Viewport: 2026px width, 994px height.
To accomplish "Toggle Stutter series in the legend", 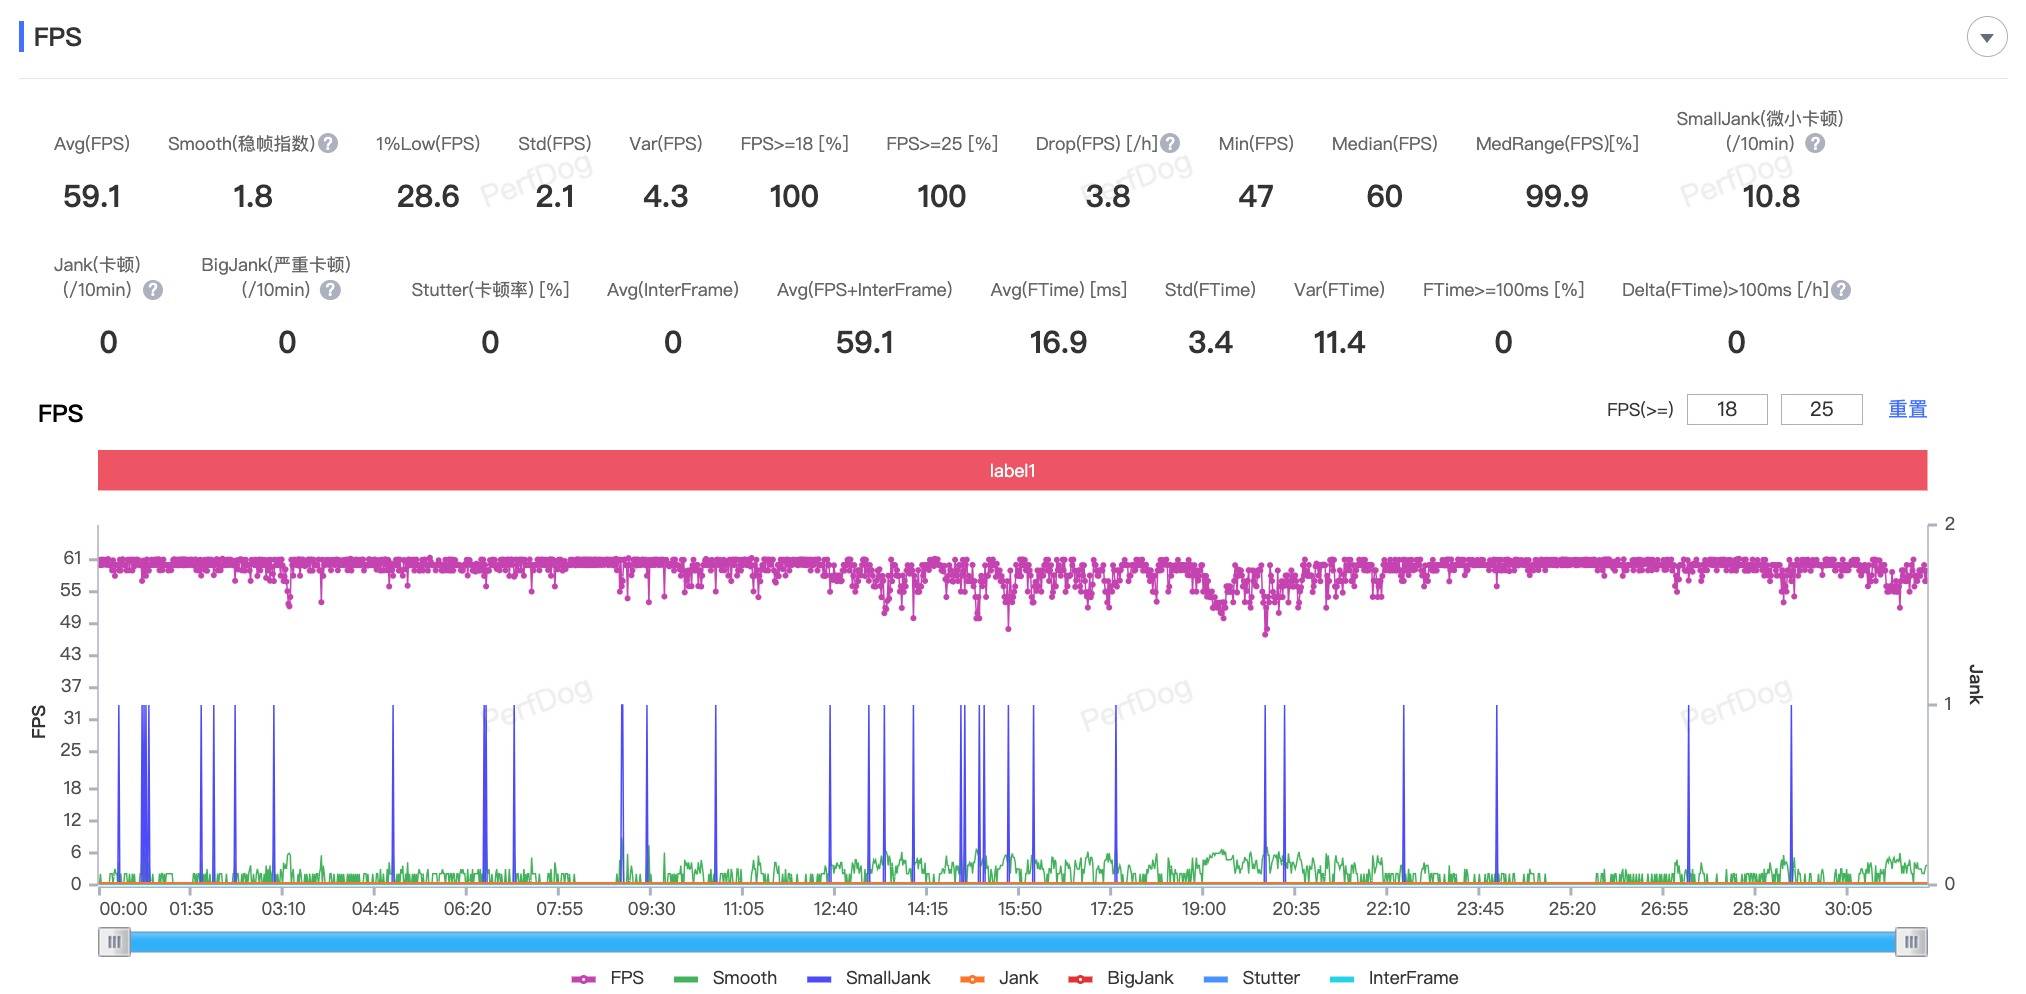I will point(1252,978).
